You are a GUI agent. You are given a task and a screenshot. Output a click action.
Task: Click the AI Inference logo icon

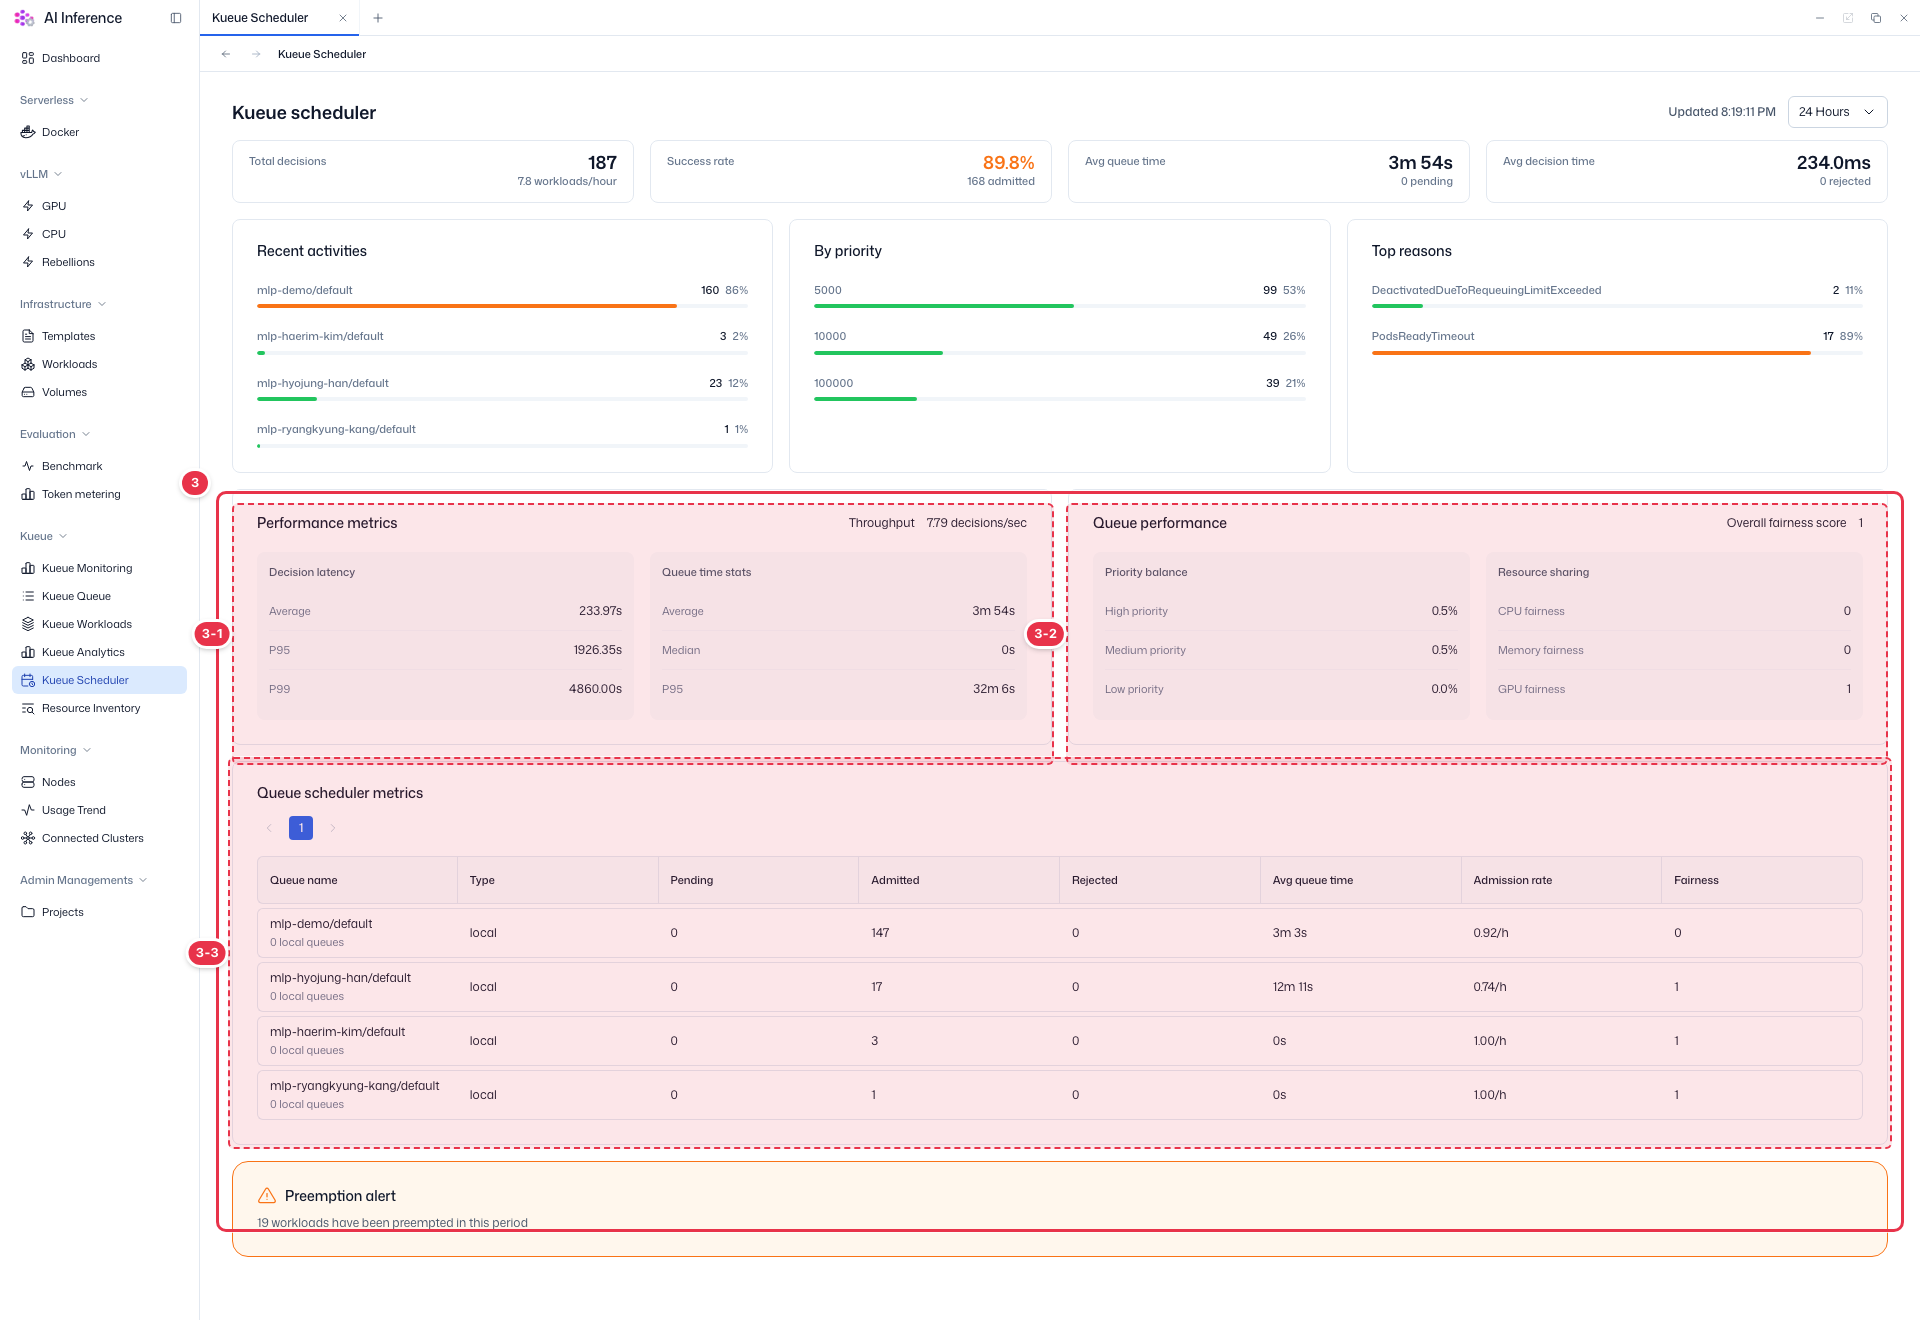click(x=24, y=18)
